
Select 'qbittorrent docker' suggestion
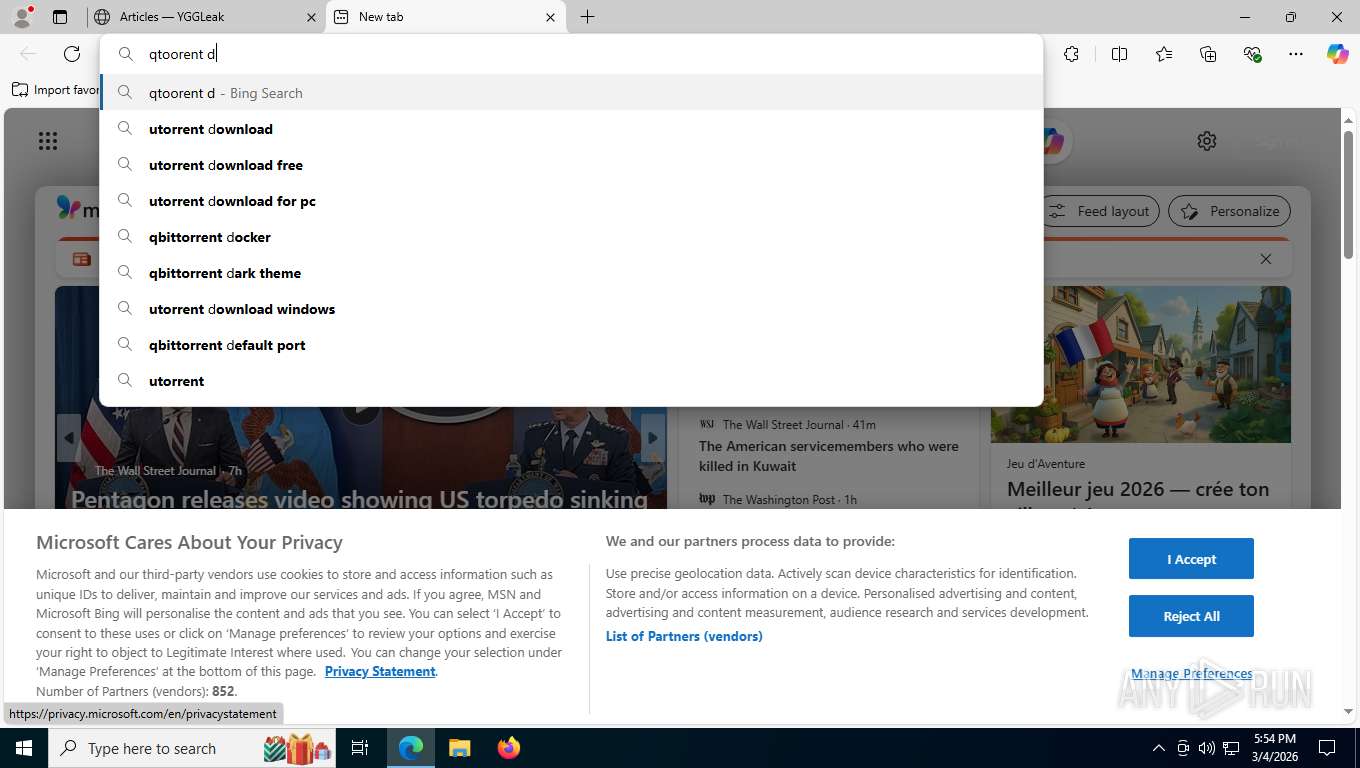(x=571, y=237)
